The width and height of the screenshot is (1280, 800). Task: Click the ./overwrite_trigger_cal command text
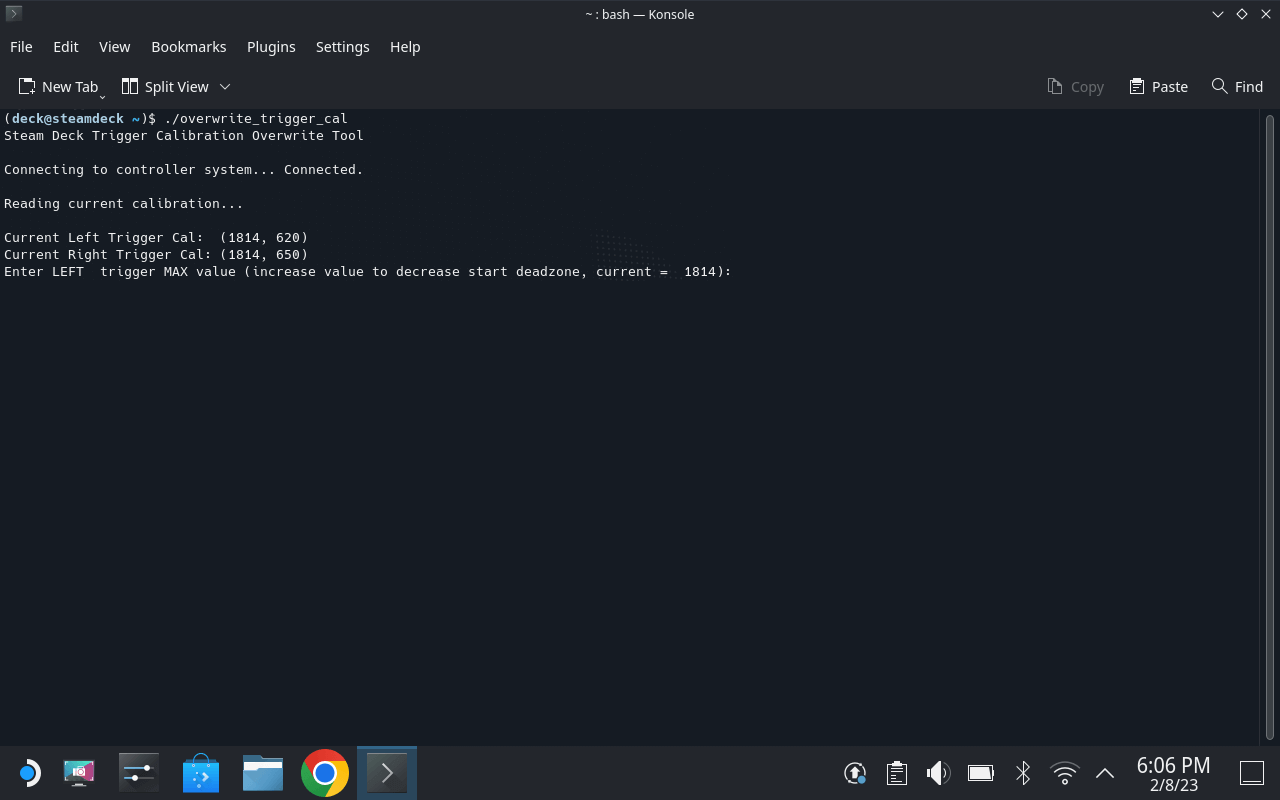[256, 118]
